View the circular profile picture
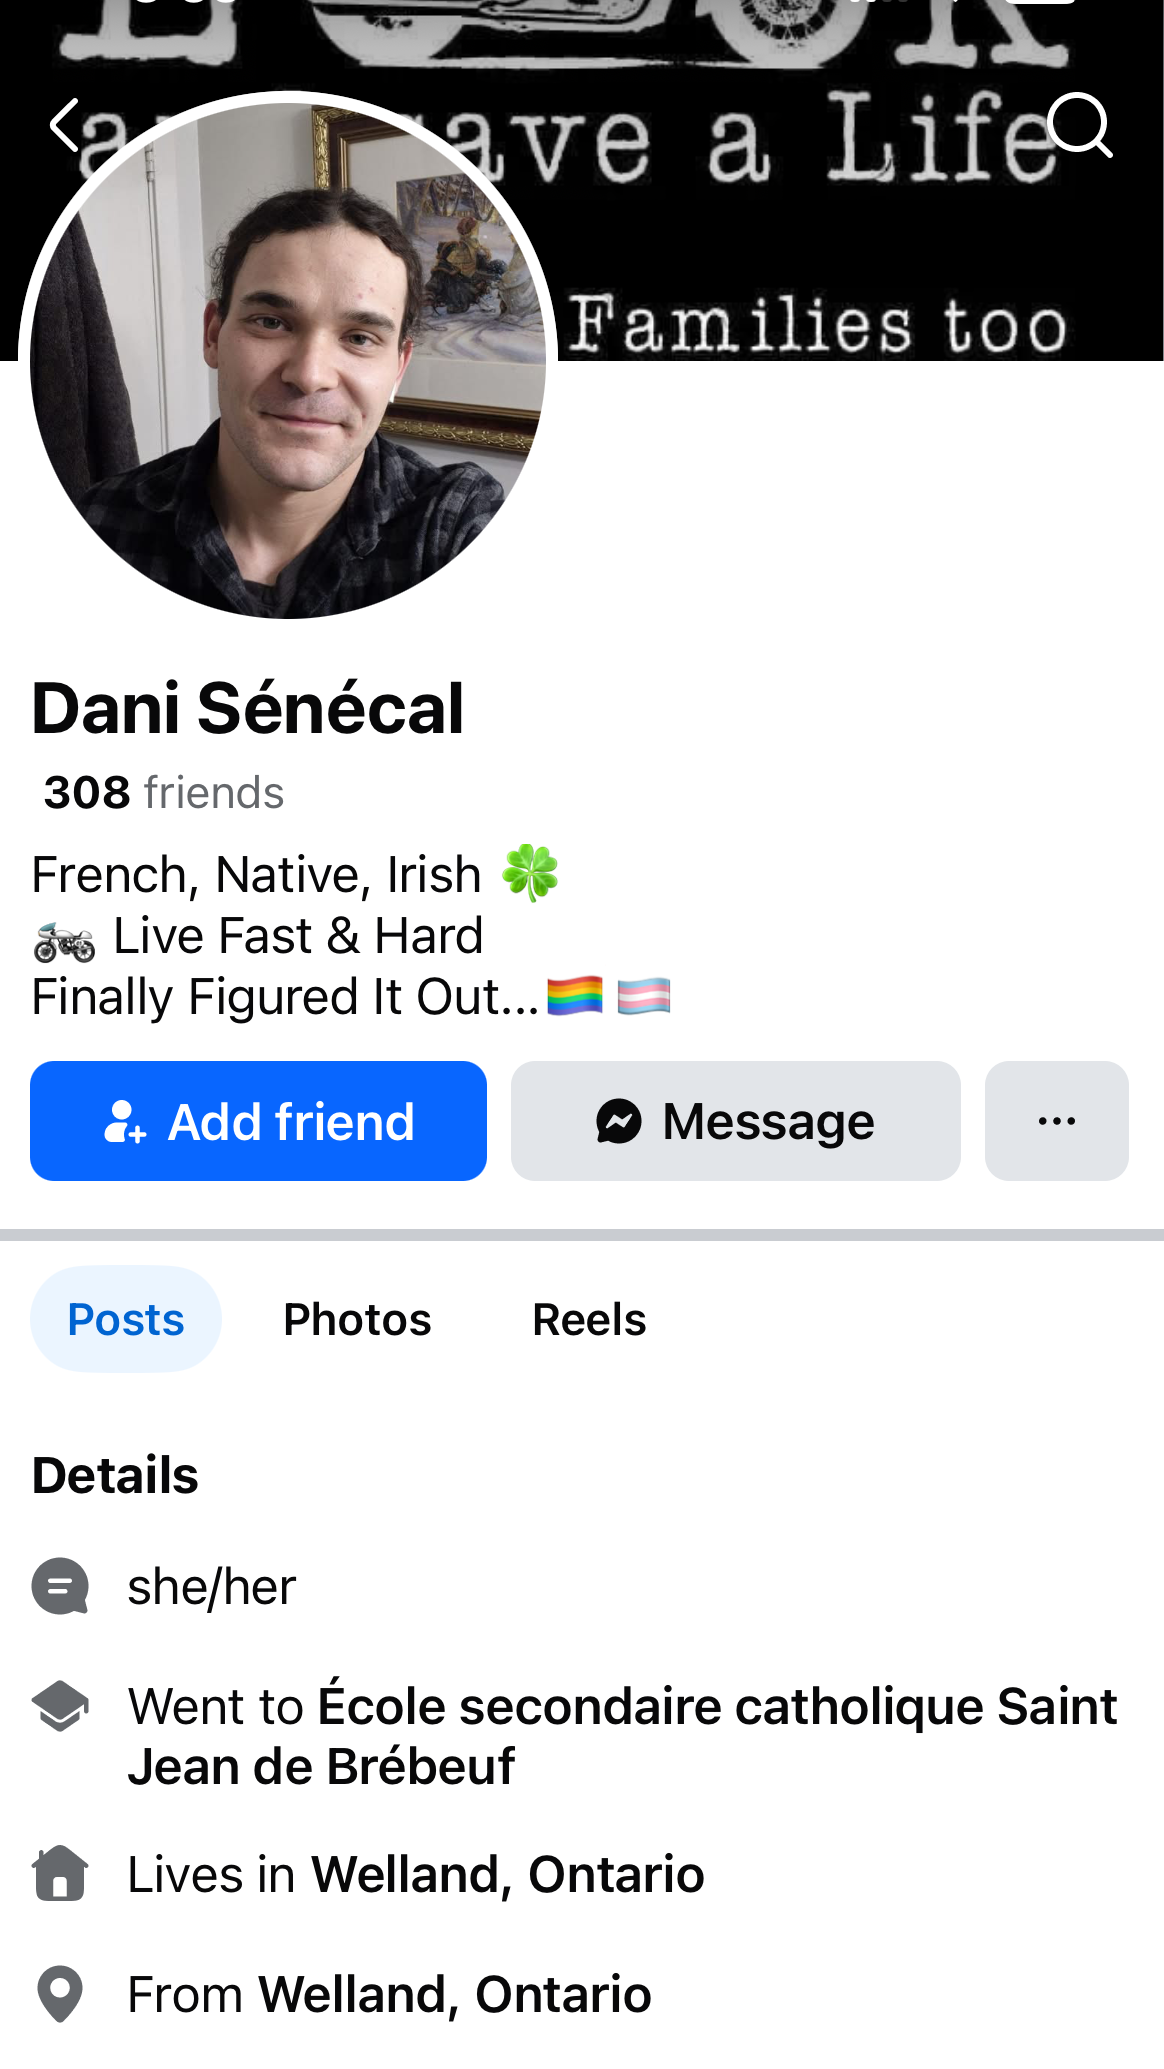Viewport: 1164px width, 2069px height. pyautogui.click(x=288, y=360)
